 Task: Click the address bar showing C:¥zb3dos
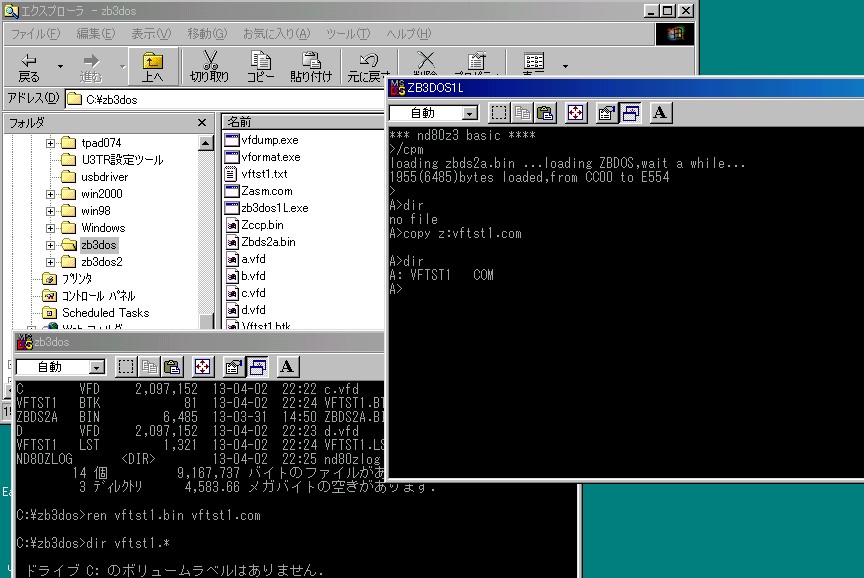click(225, 99)
